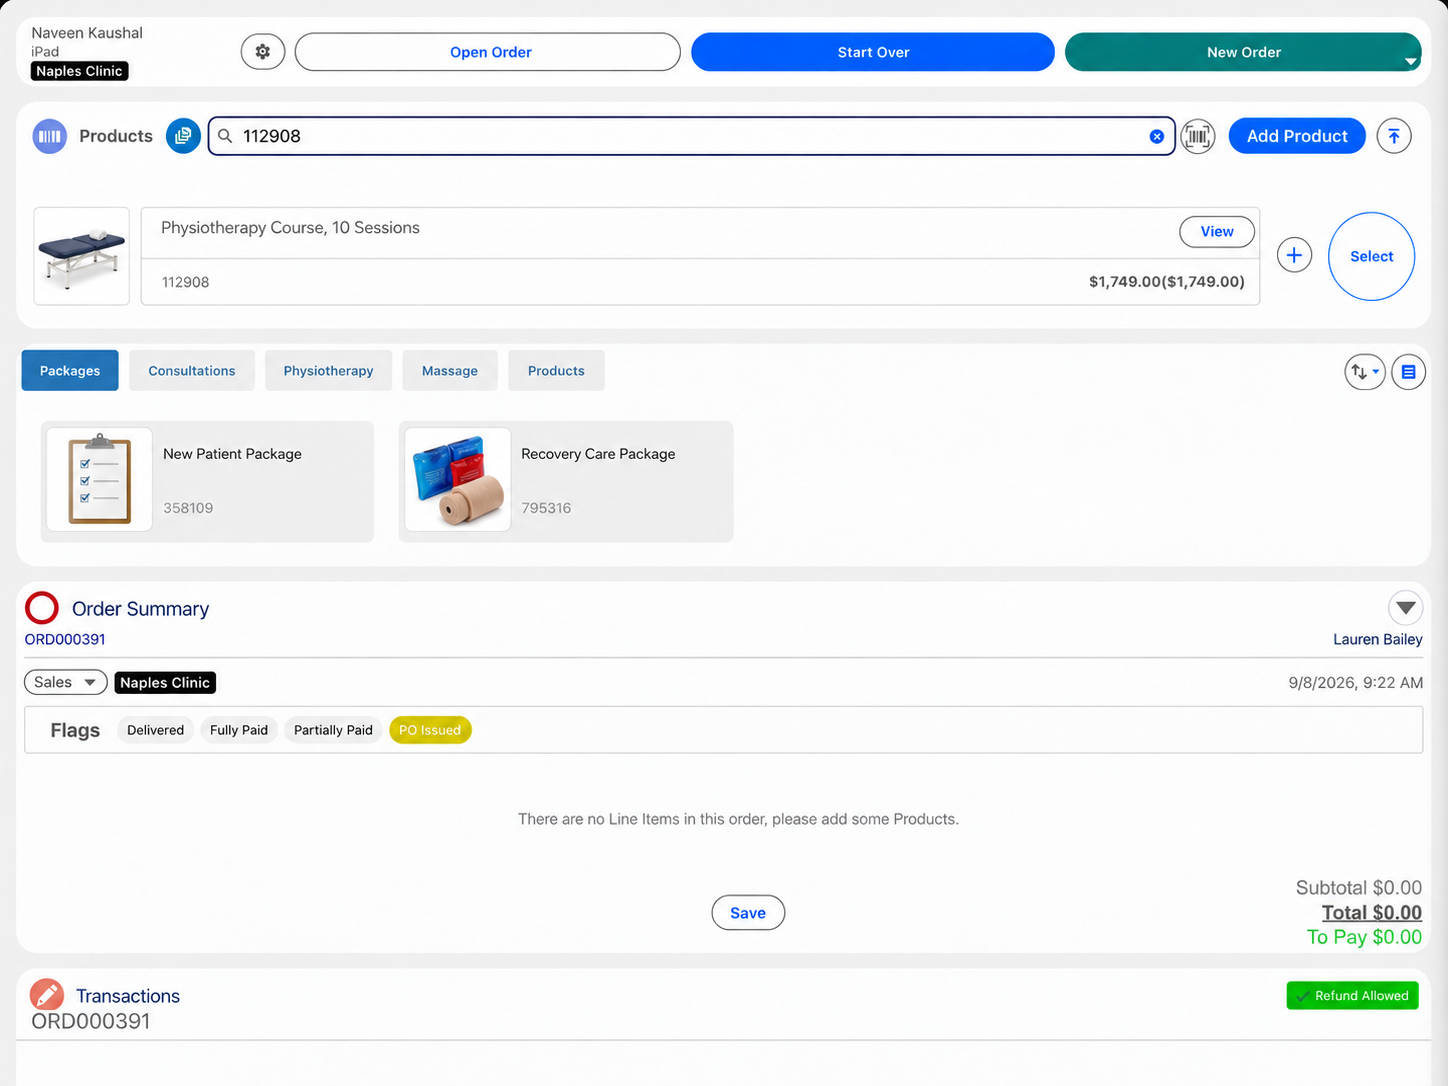Image resolution: width=1448 pixels, height=1086 pixels.
Task: Open the Sales order type dropdown
Action: pyautogui.click(x=66, y=682)
